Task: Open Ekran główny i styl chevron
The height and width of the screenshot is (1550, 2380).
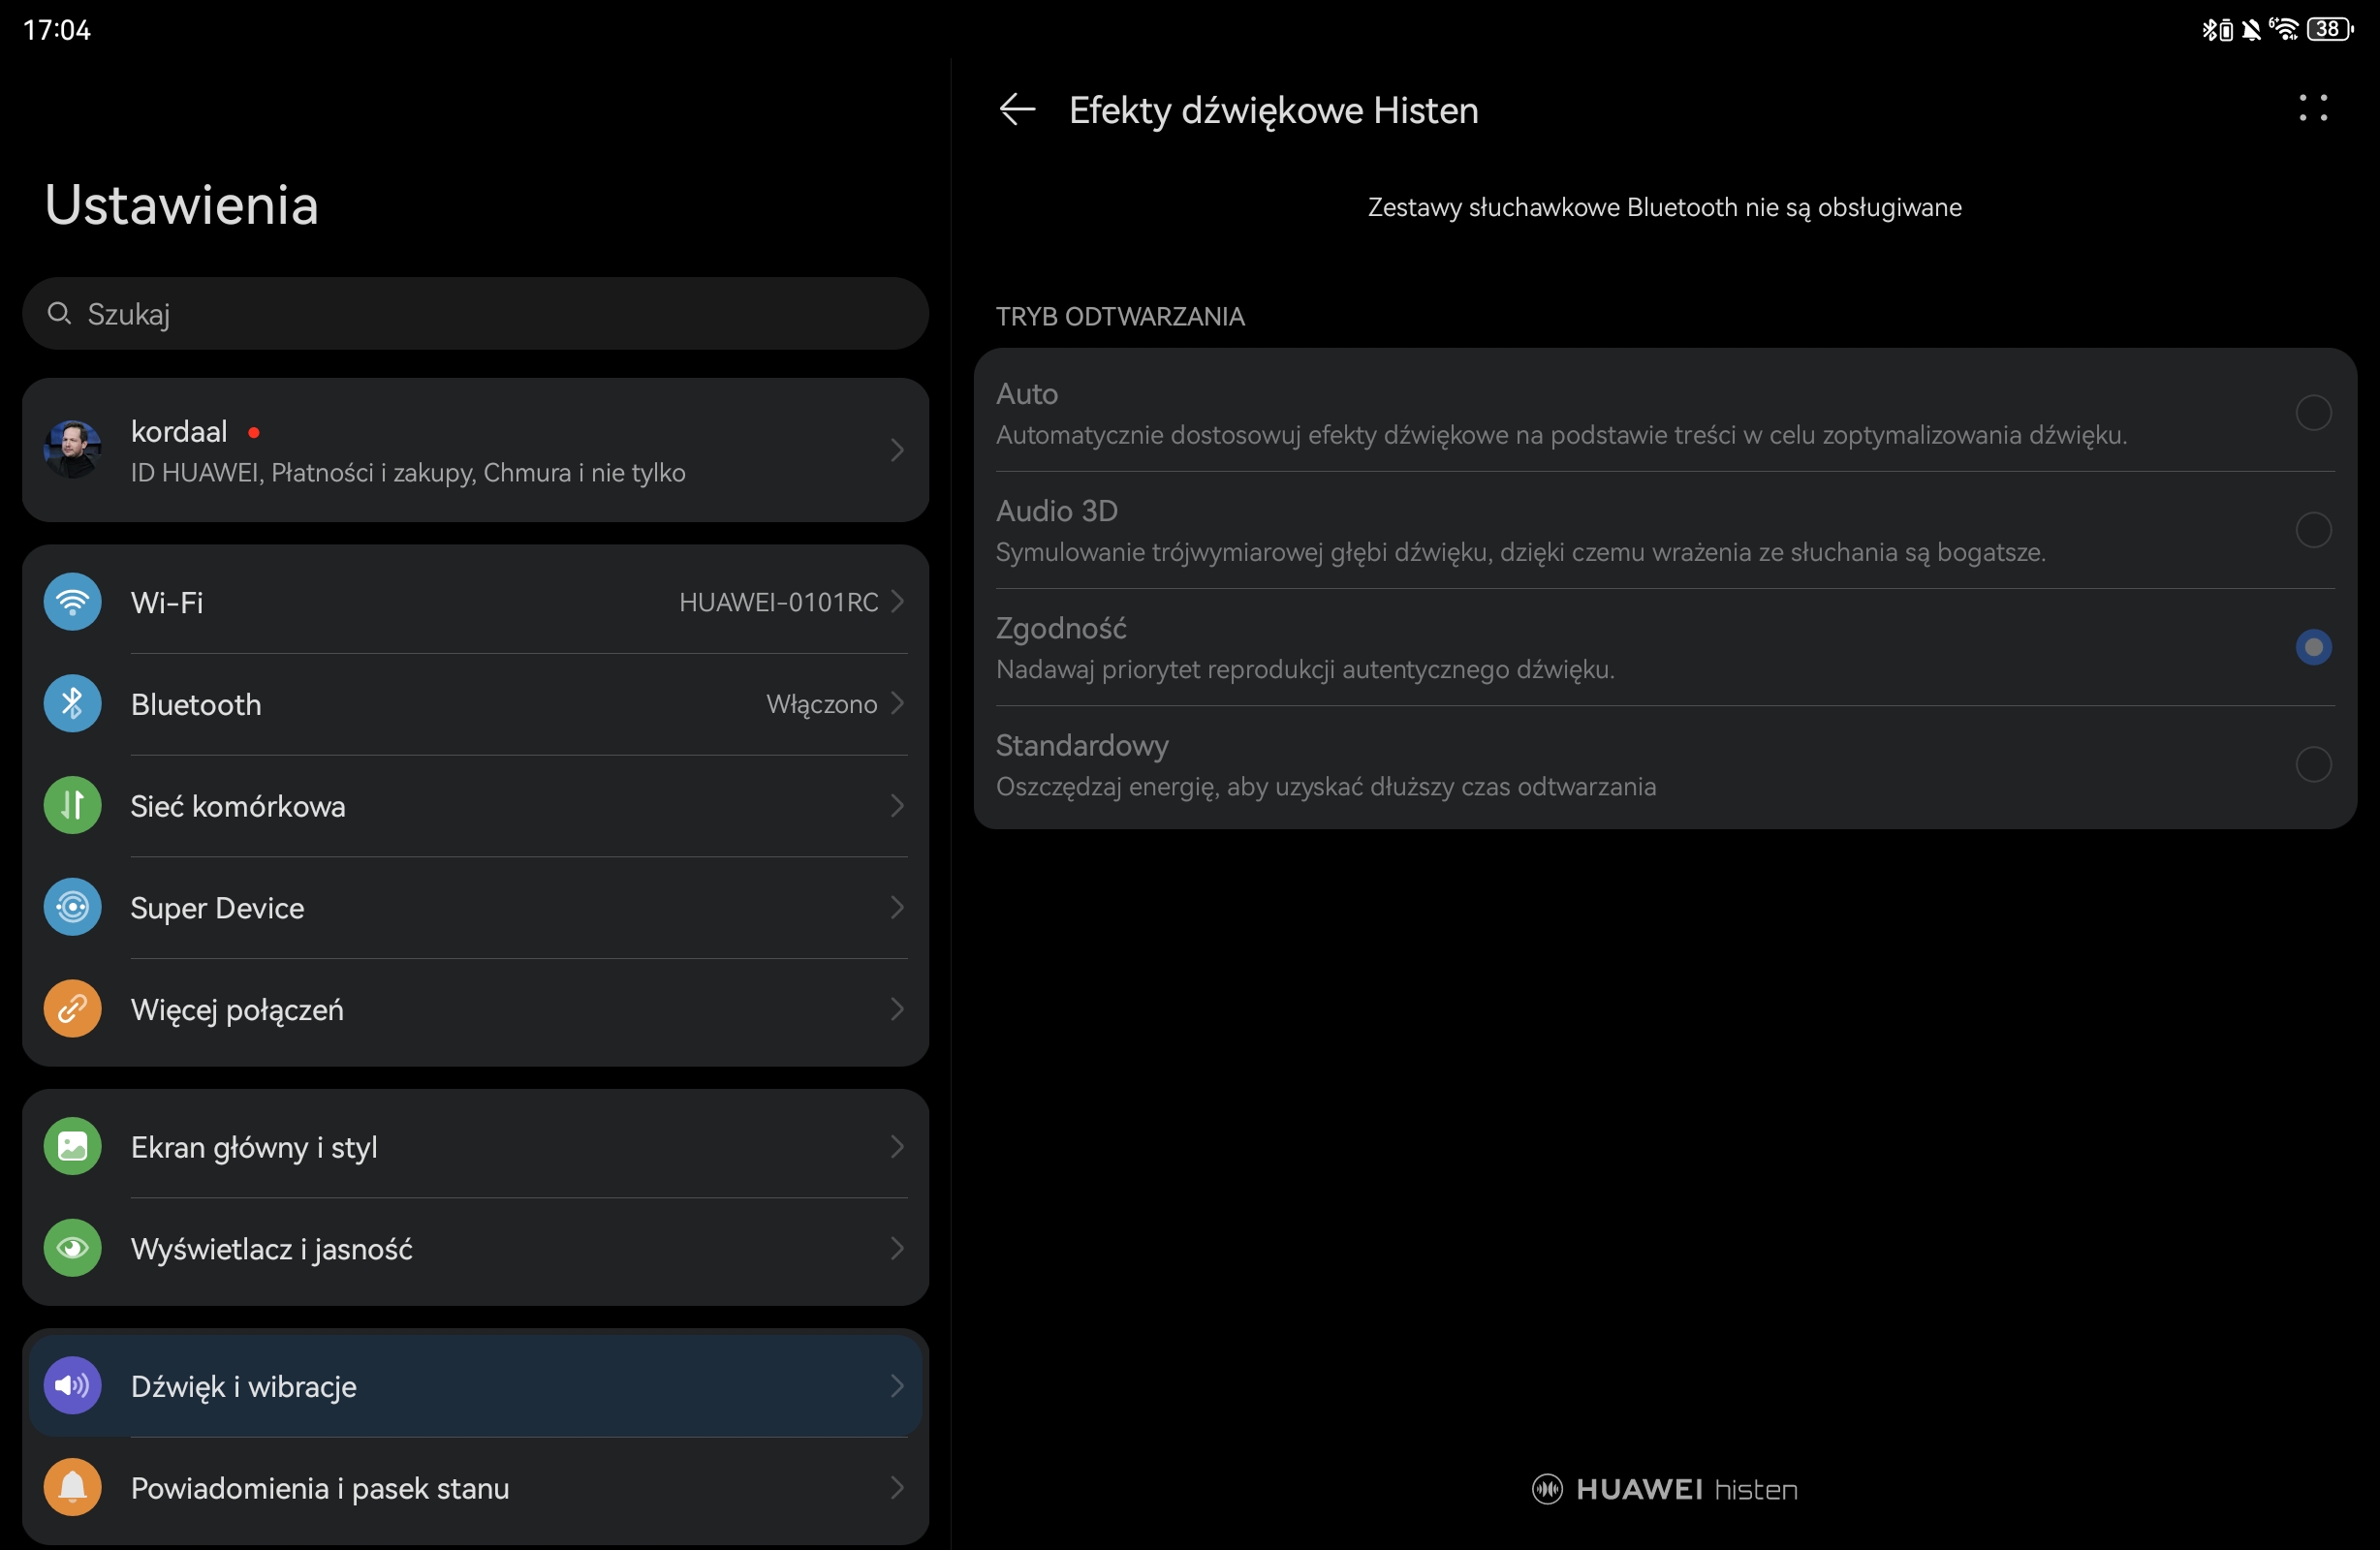Action: click(897, 1146)
